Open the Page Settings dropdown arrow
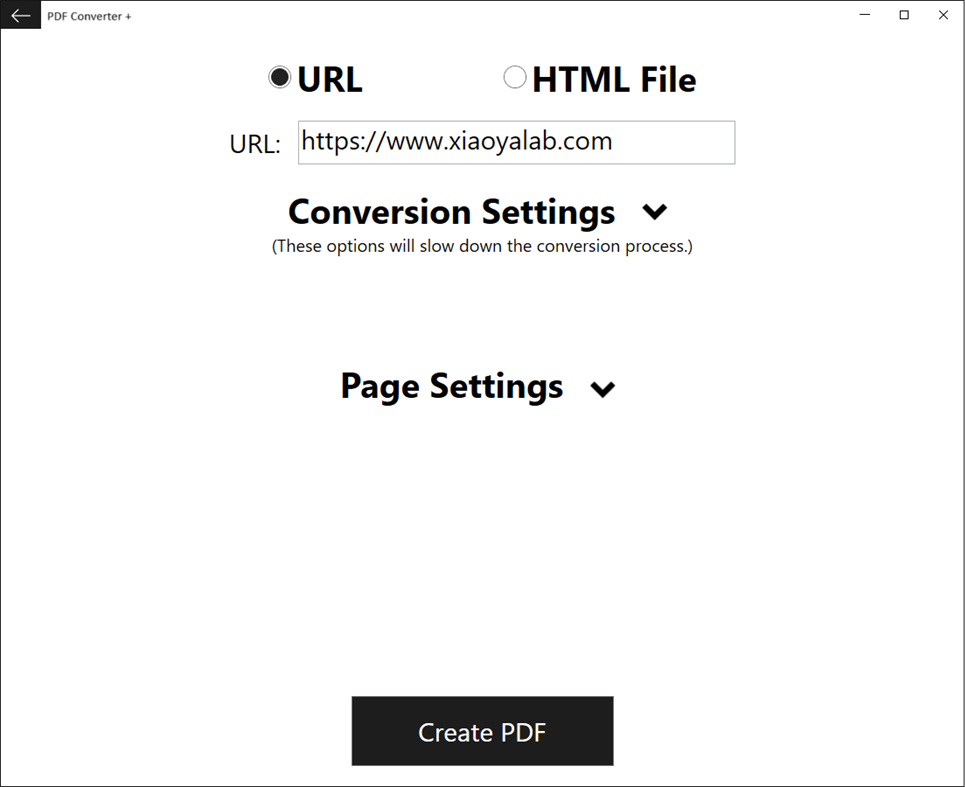 click(x=603, y=388)
